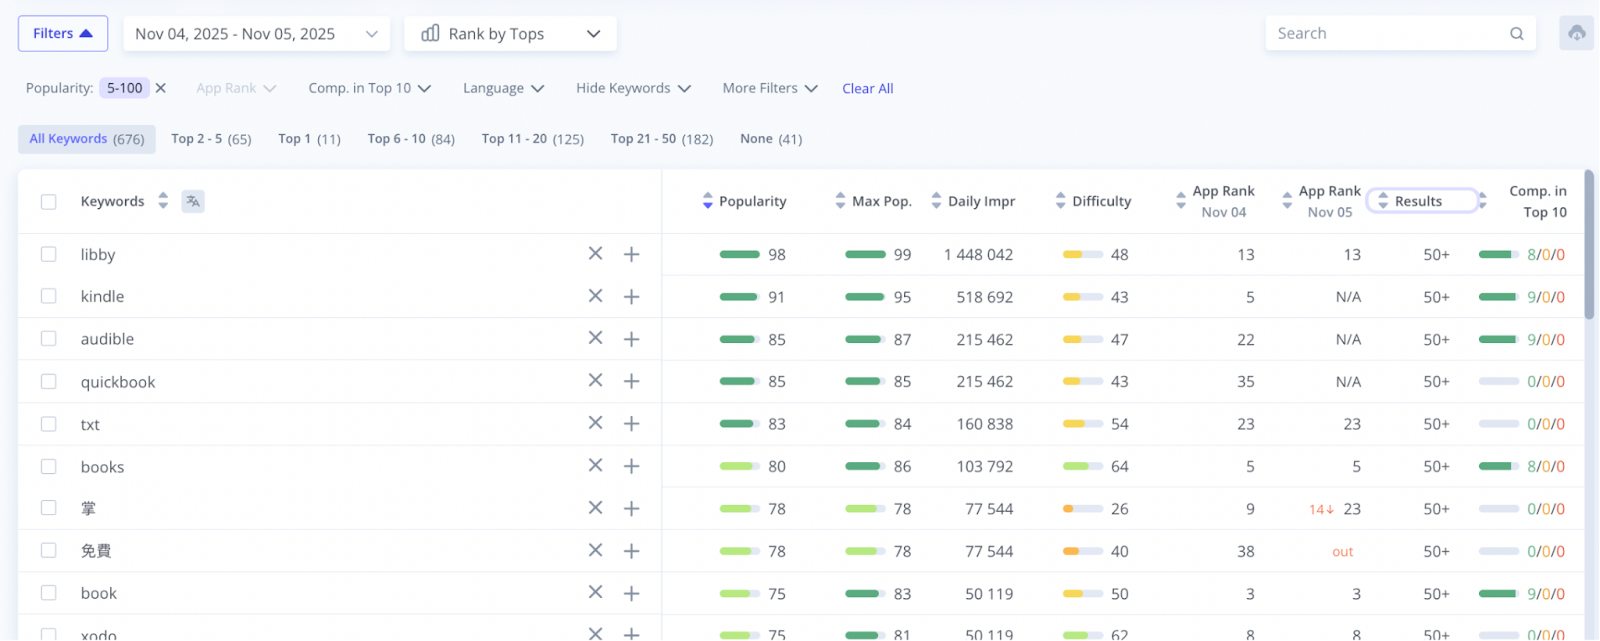The height and width of the screenshot is (641, 1600).
Task: Switch to the Top 2 - 5 tab
Action: [211, 139]
